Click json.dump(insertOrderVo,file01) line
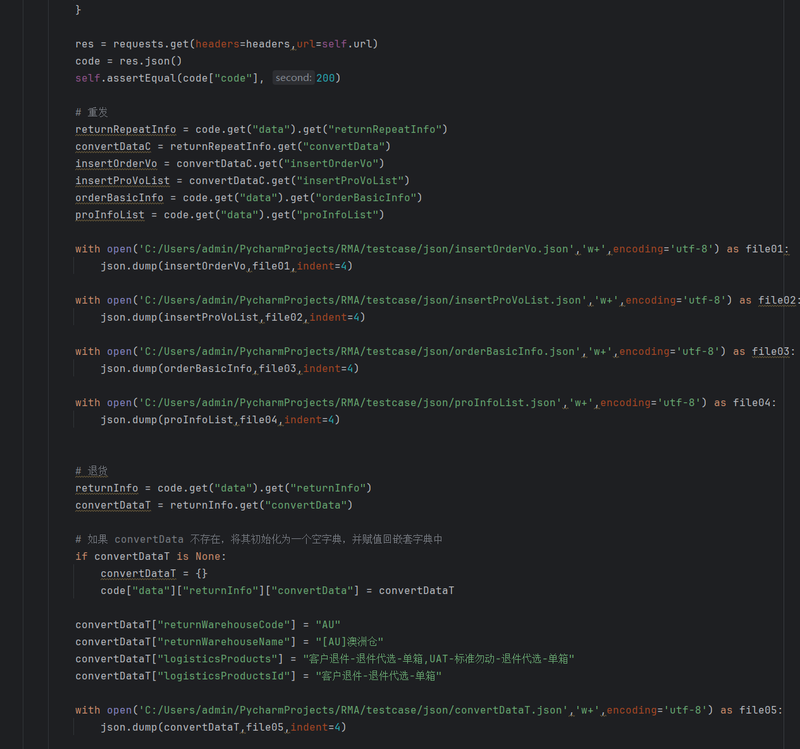The height and width of the screenshot is (749, 800). (227, 266)
